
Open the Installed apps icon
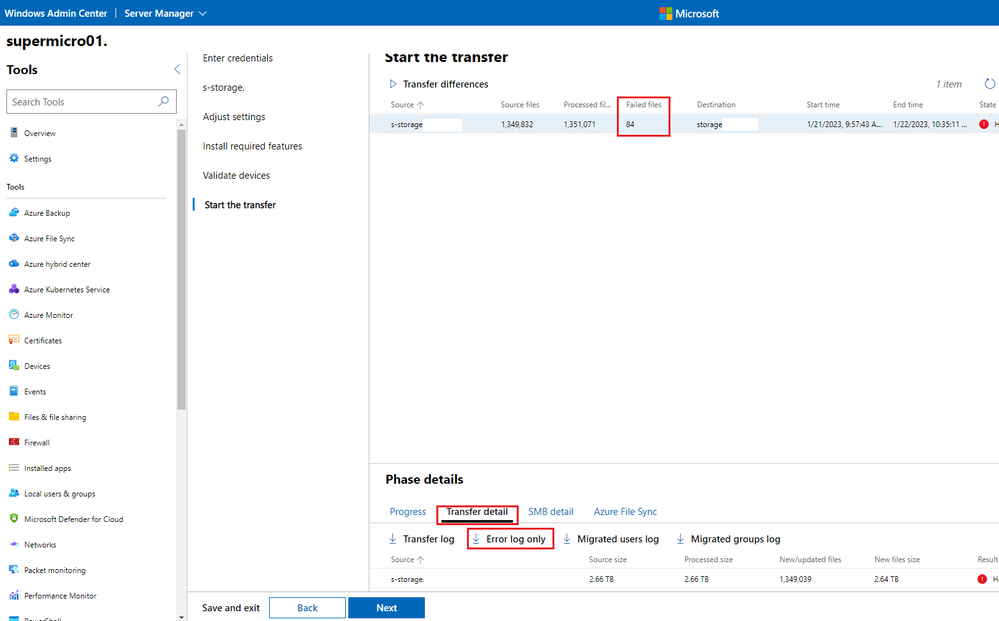(x=14, y=468)
